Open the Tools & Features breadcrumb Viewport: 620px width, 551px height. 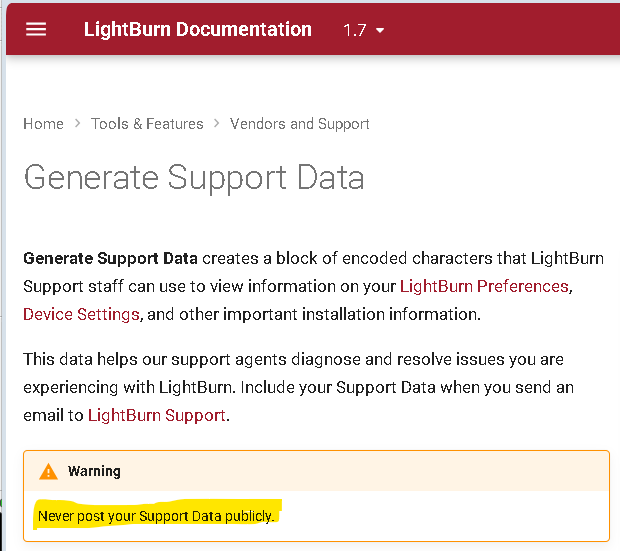tap(147, 124)
